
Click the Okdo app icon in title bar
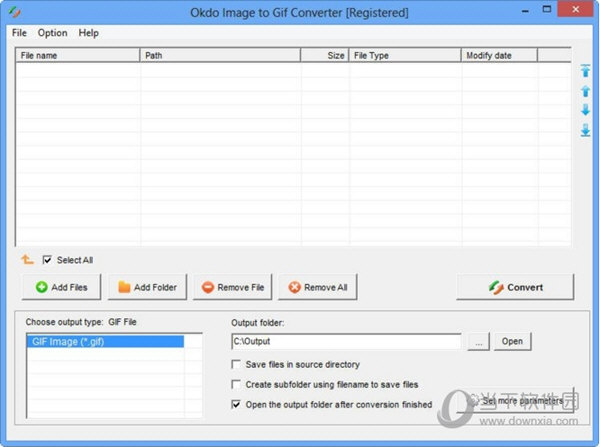tap(15, 12)
